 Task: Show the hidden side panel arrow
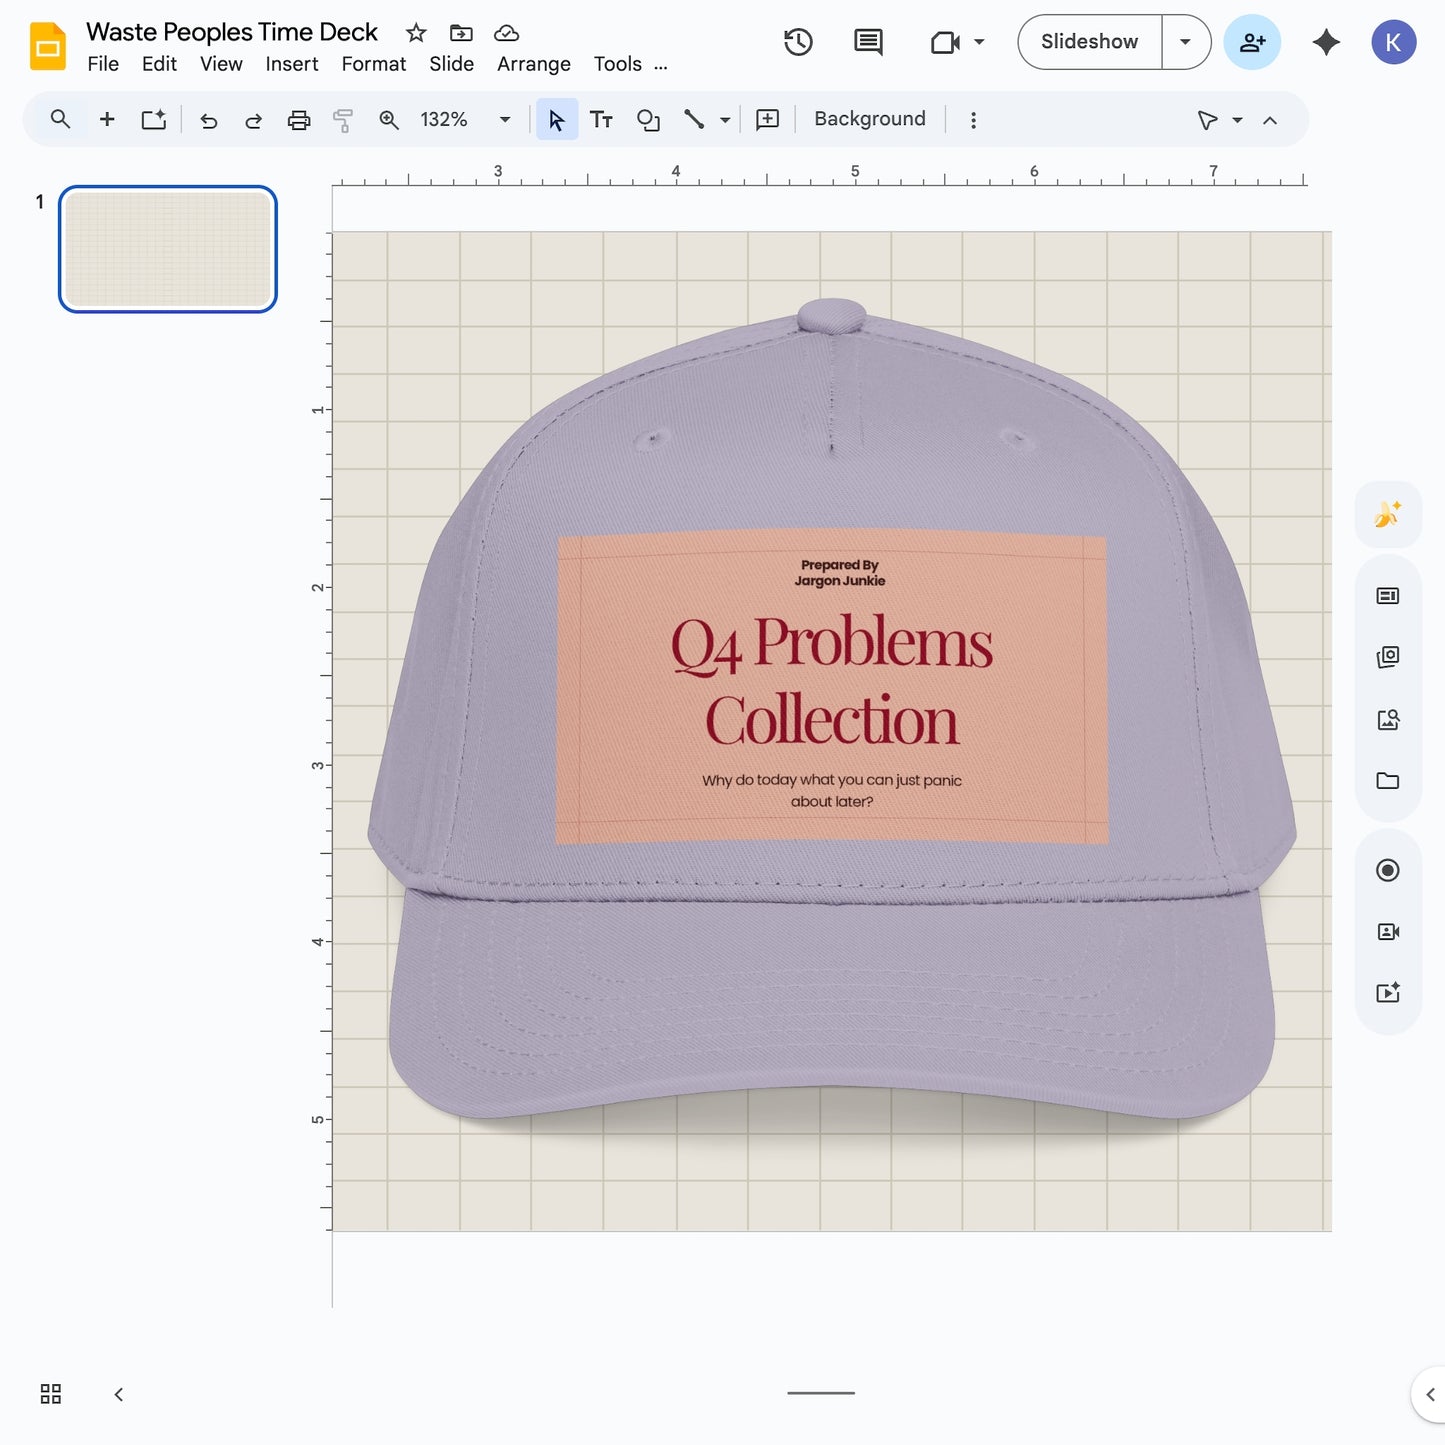tap(1430, 1394)
